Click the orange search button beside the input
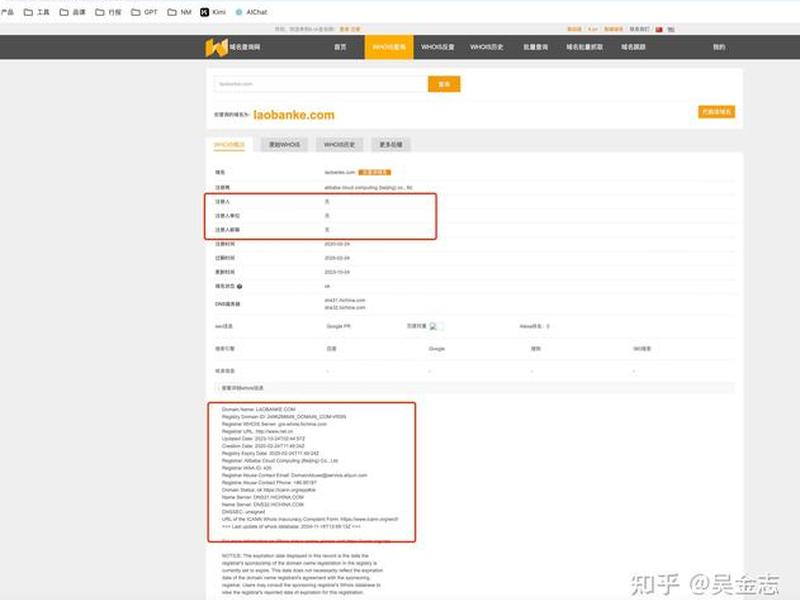The image size is (800, 600). (444, 84)
